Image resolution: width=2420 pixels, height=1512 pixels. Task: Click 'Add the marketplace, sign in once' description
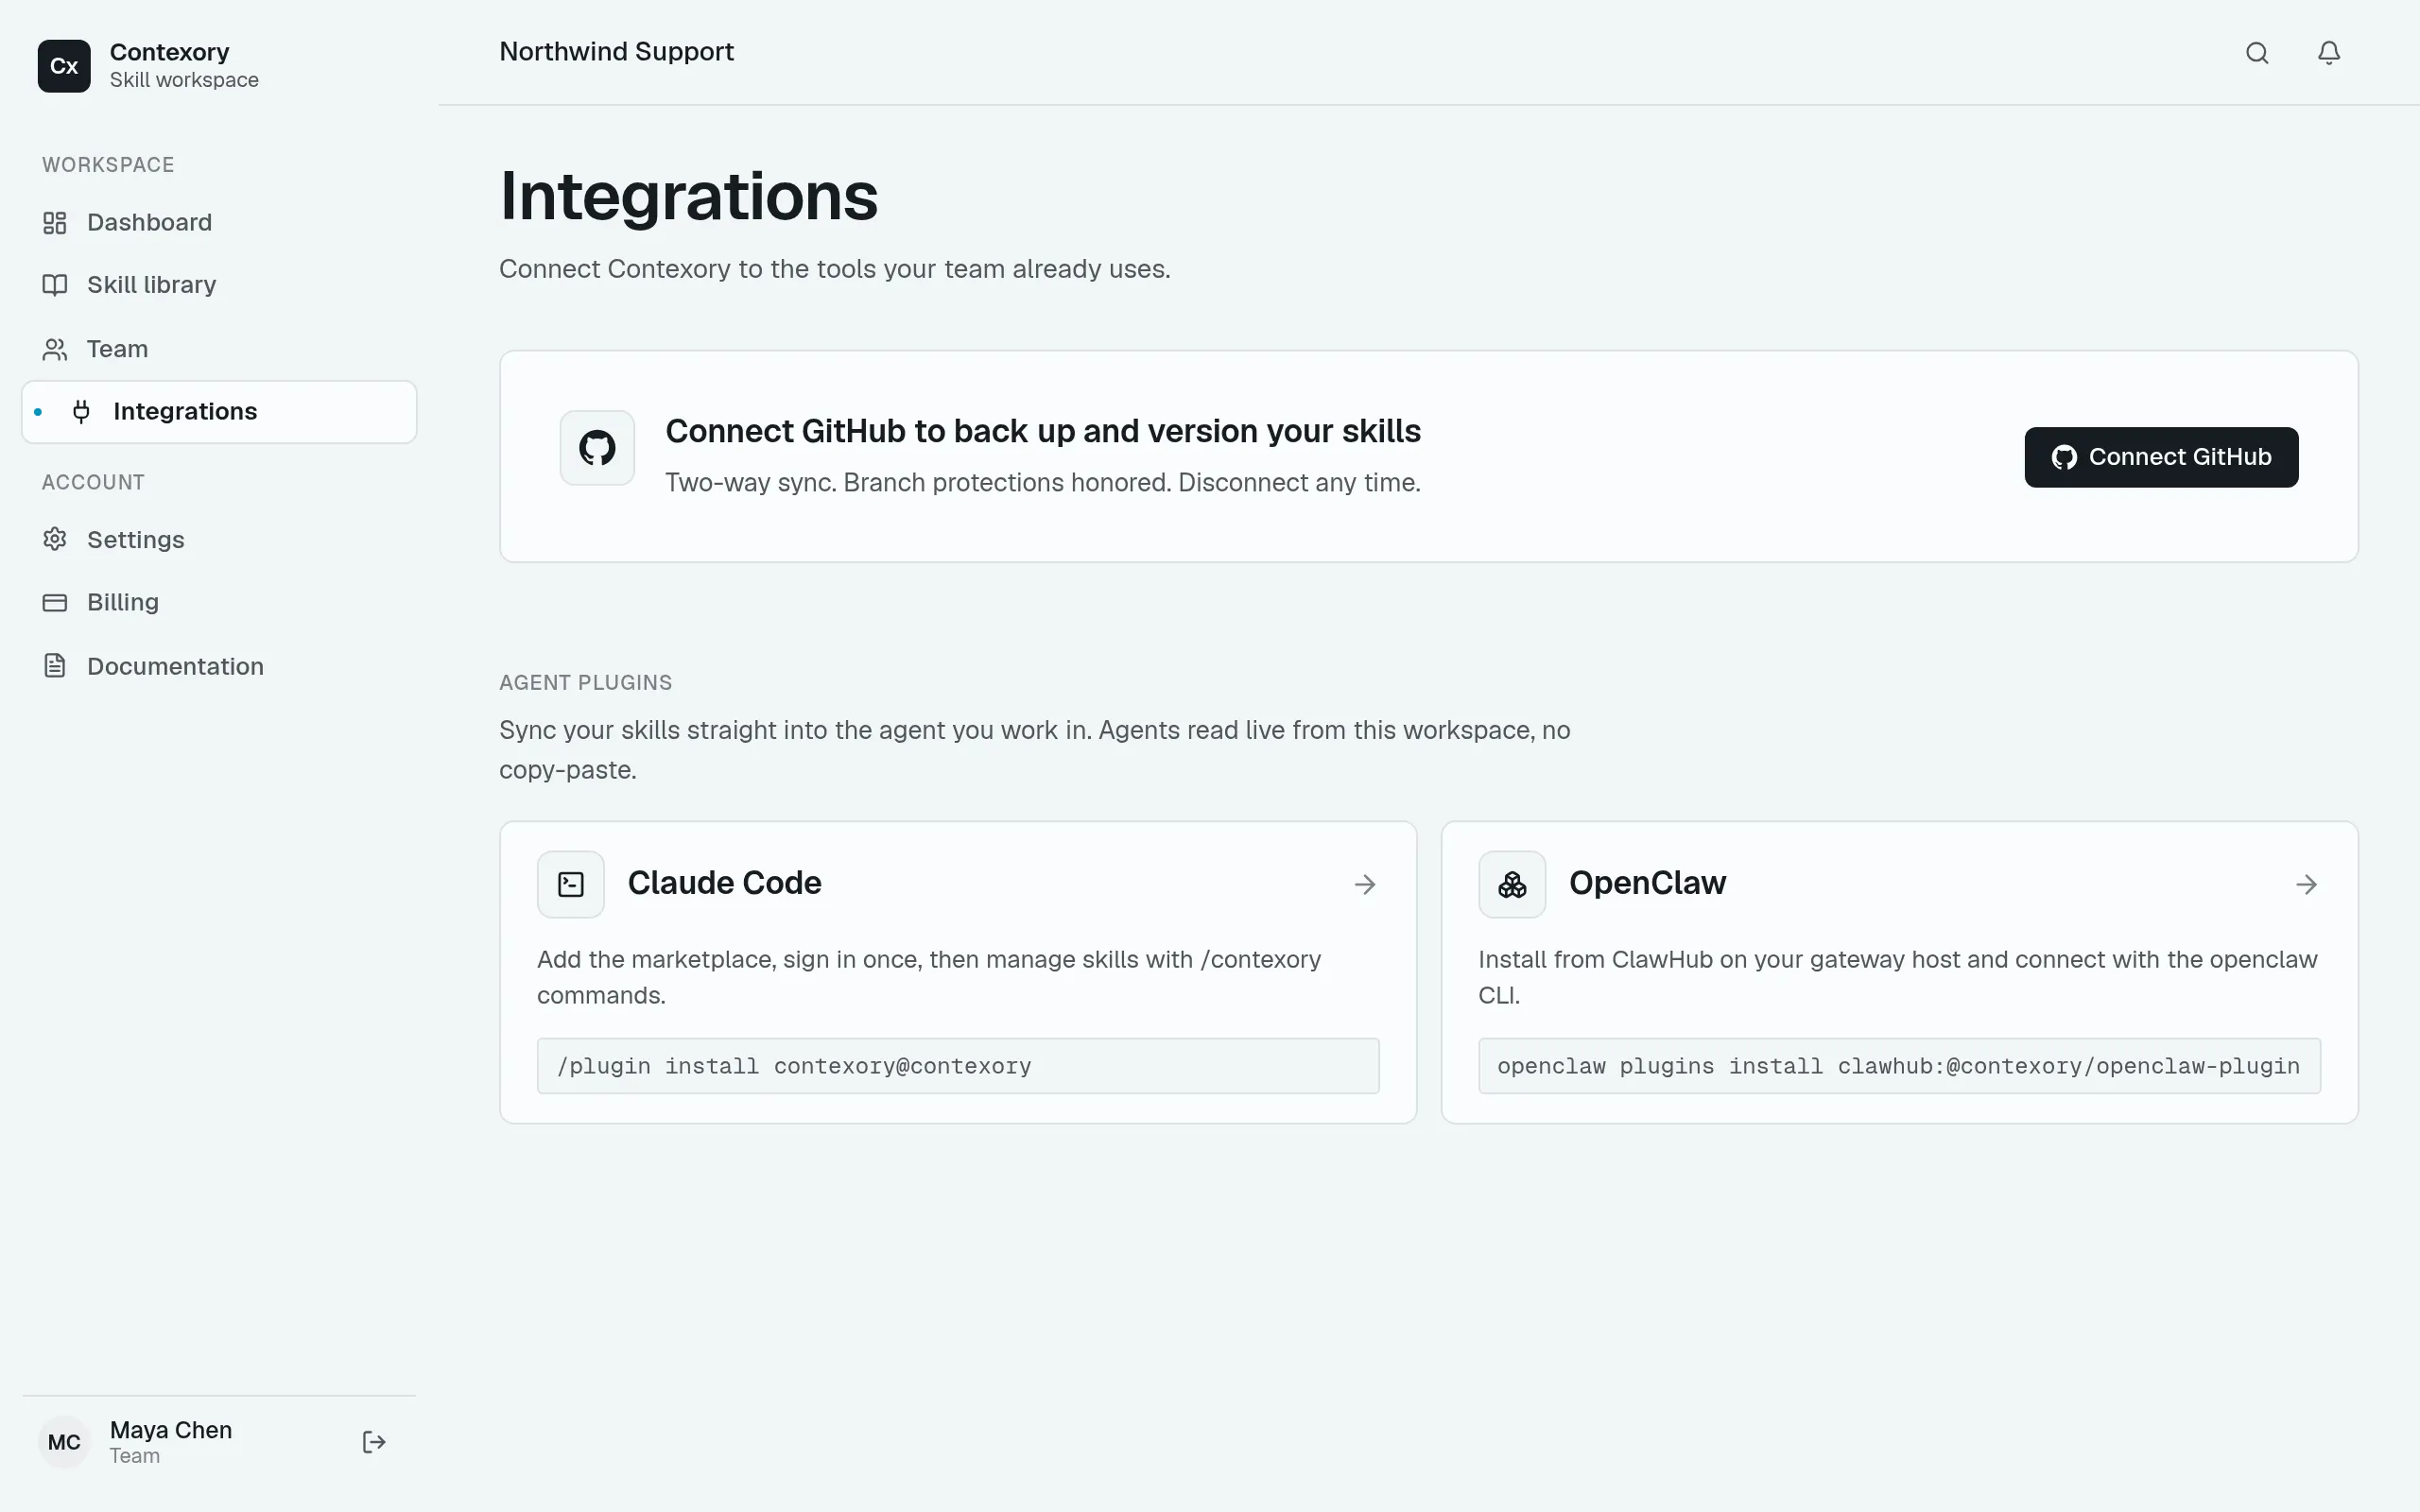click(929, 977)
